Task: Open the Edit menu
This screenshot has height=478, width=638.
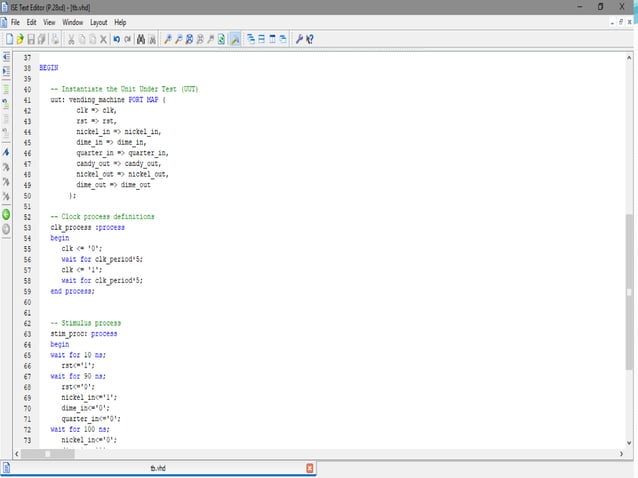Action: (x=32, y=22)
